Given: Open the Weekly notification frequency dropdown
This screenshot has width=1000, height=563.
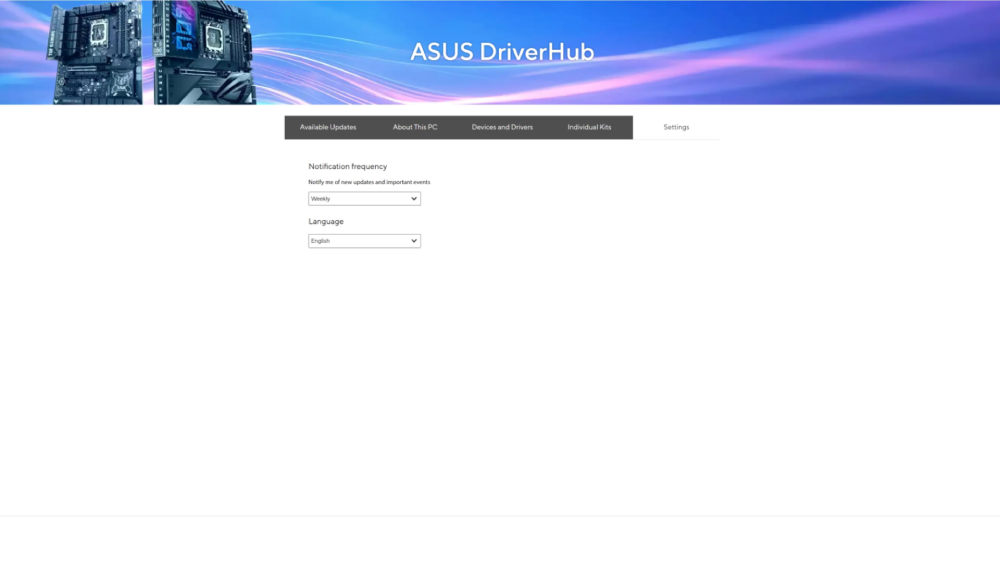Looking at the screenshot, I should tap(364, 199).
